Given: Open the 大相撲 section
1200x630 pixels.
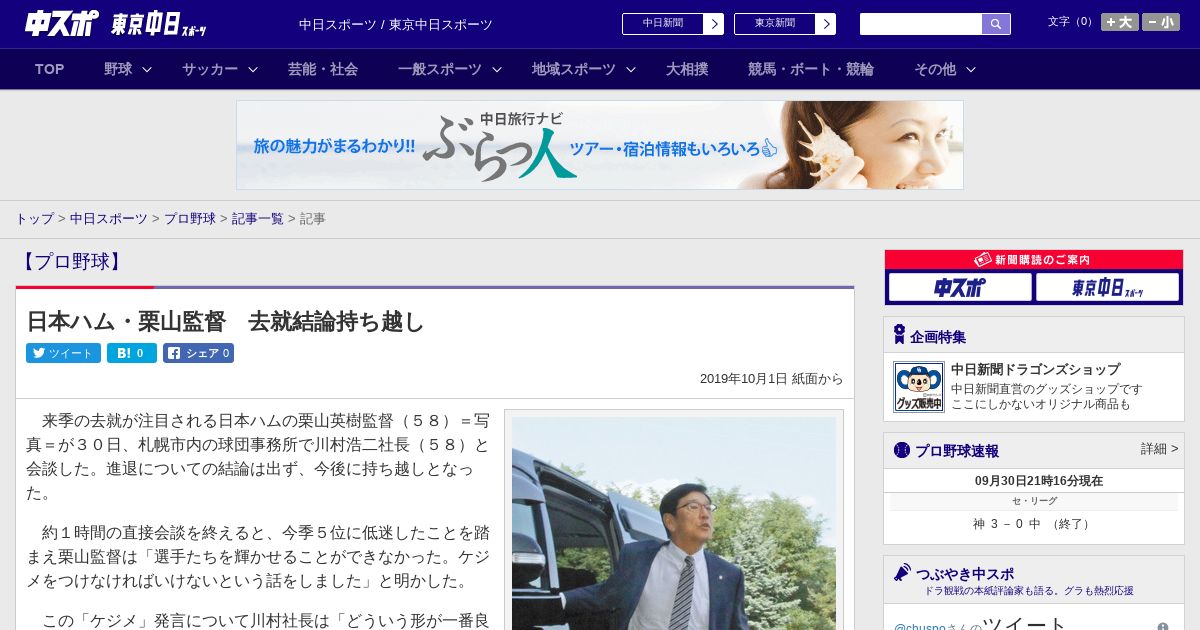Looking at the screenshot, I should click(687, 69).
